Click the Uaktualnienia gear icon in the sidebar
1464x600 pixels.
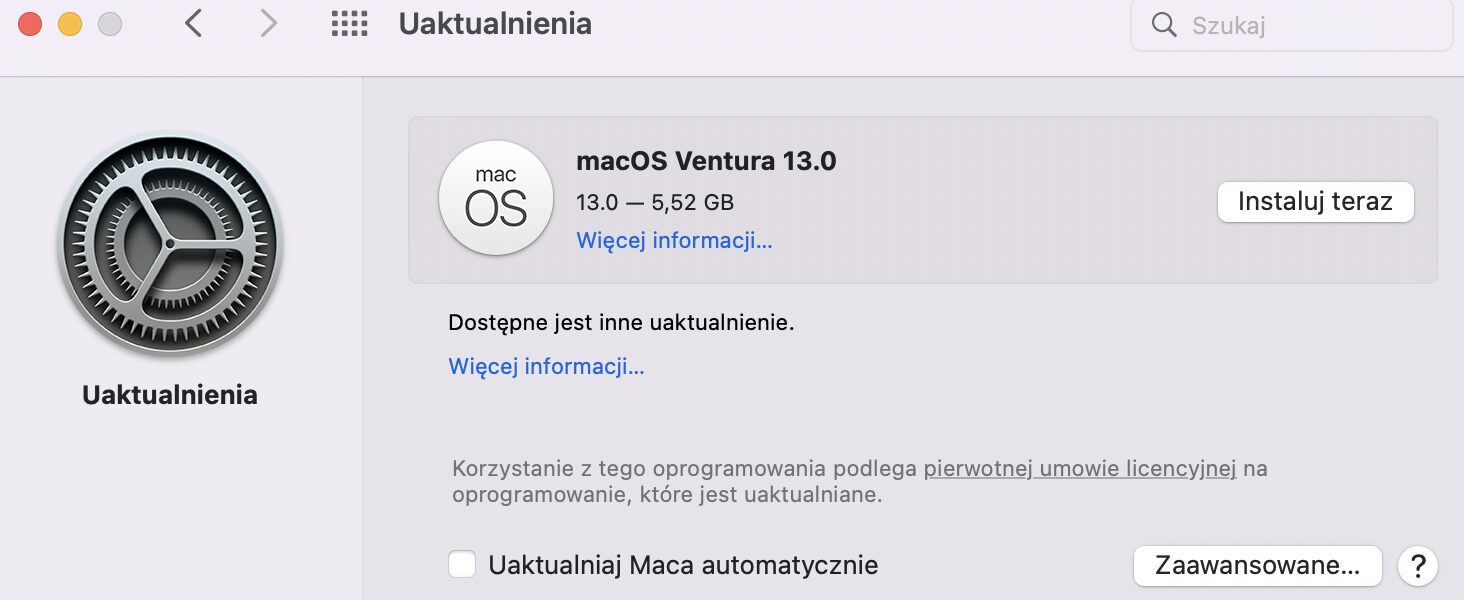point(169,243)
